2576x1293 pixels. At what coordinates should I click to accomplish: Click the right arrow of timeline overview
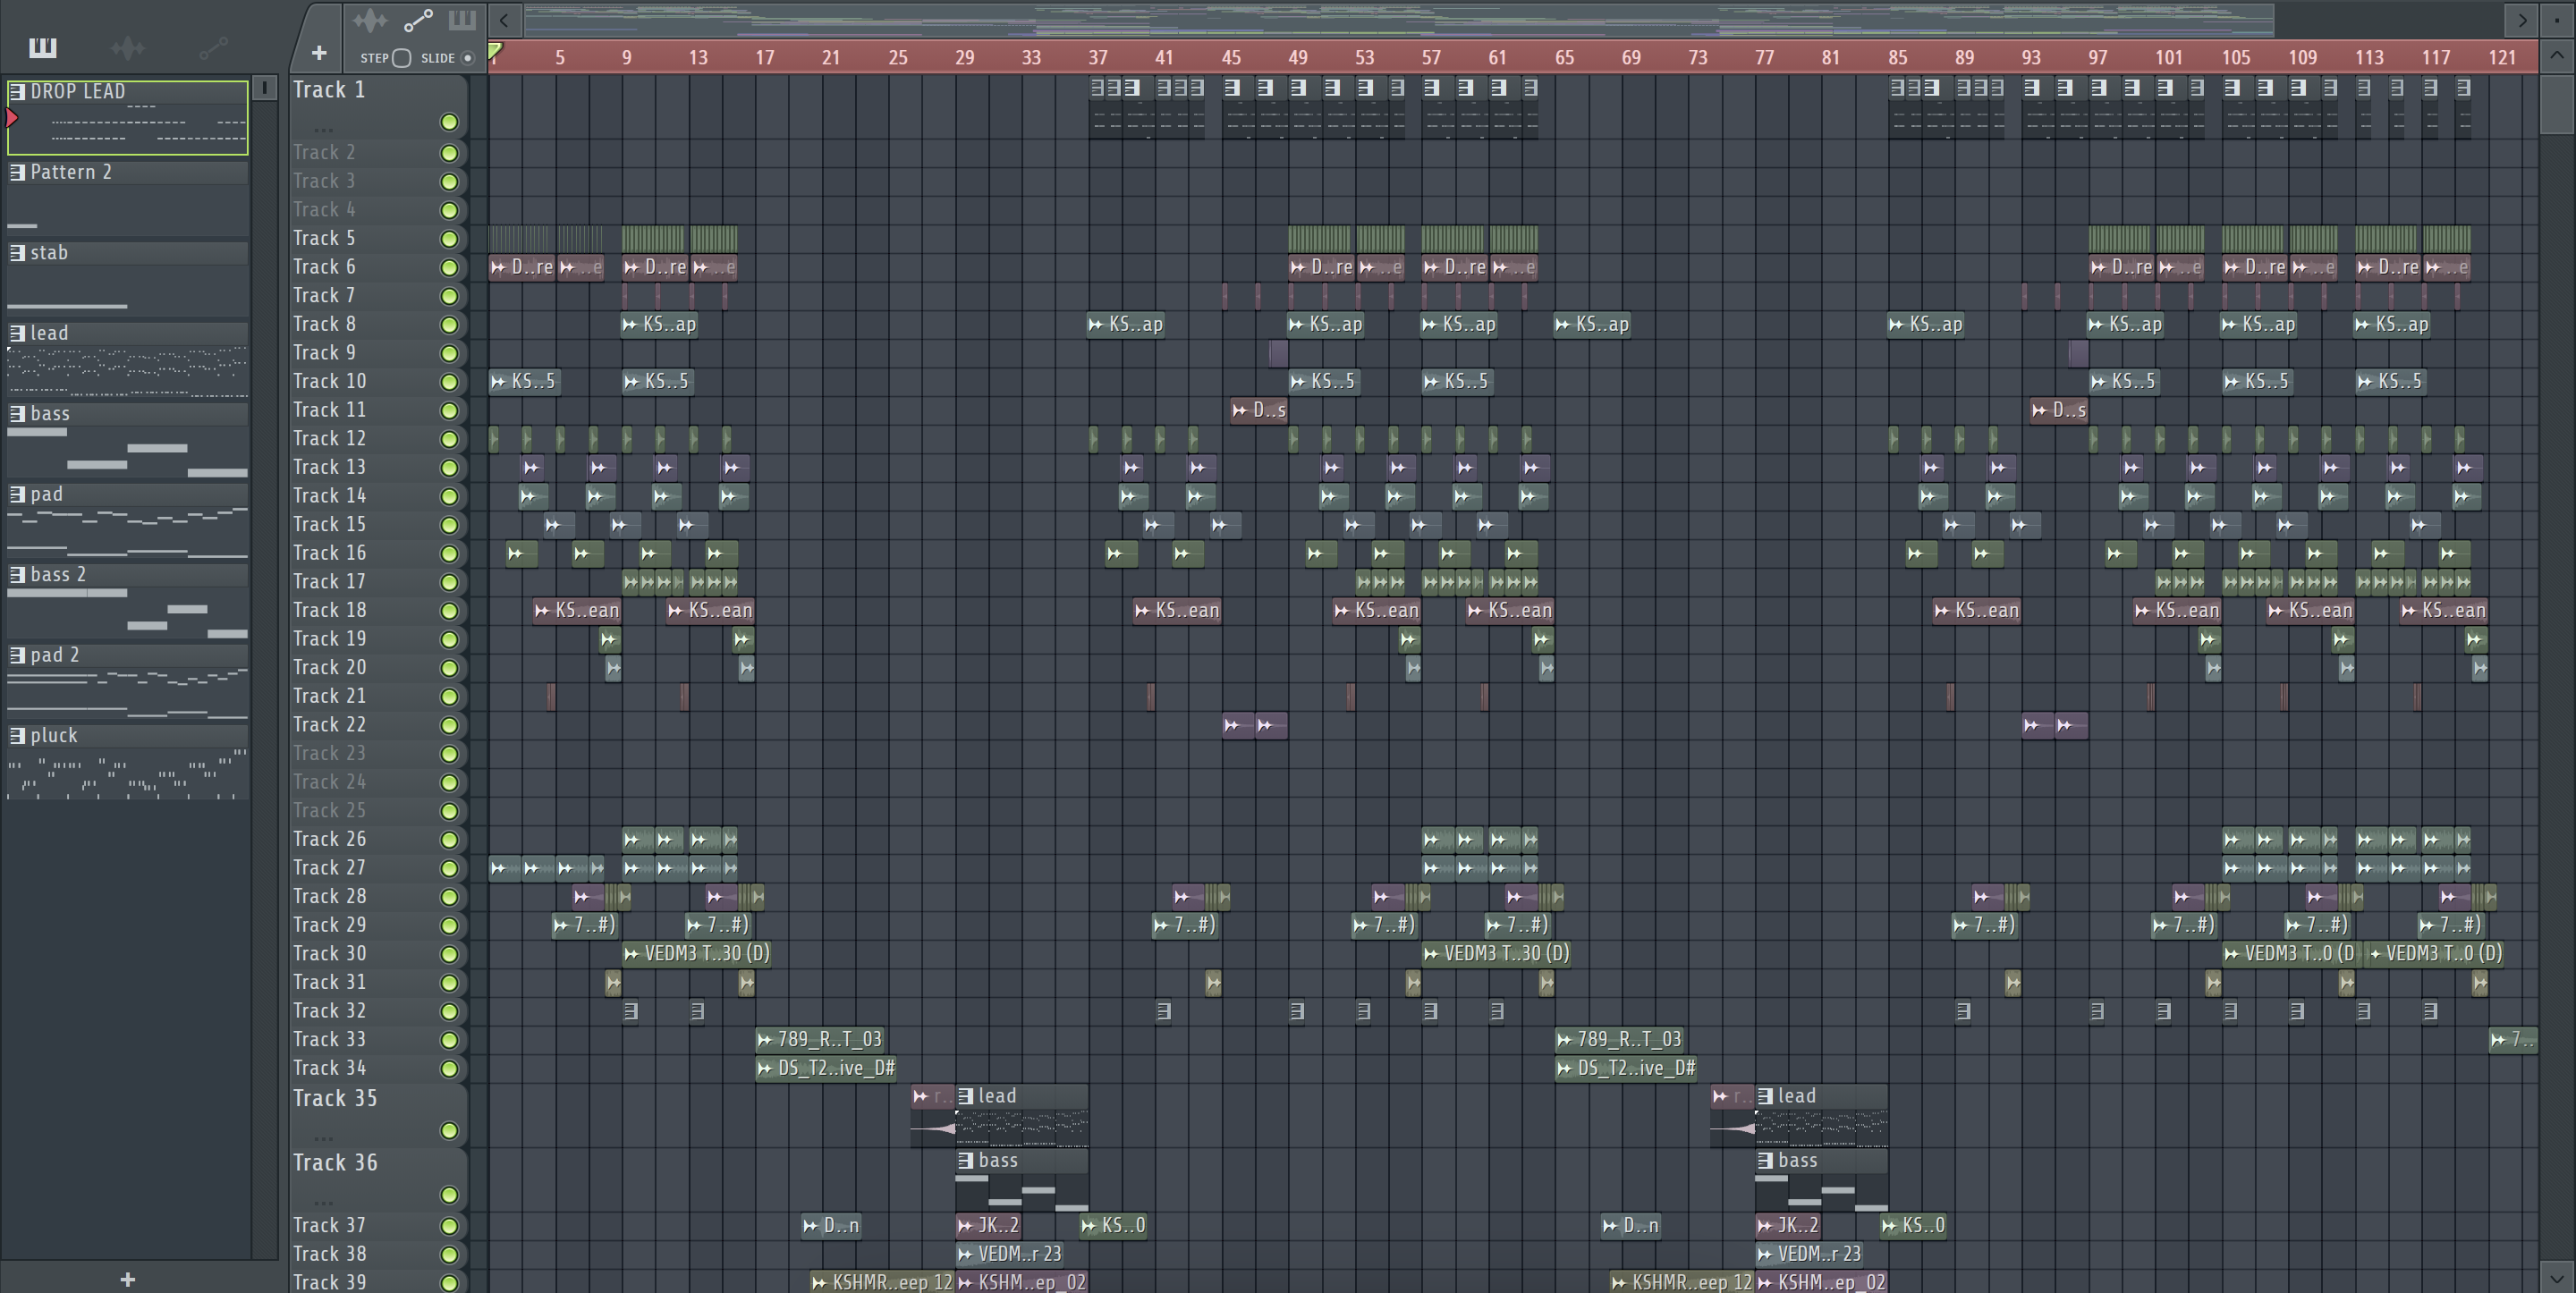coord(2521,20)
